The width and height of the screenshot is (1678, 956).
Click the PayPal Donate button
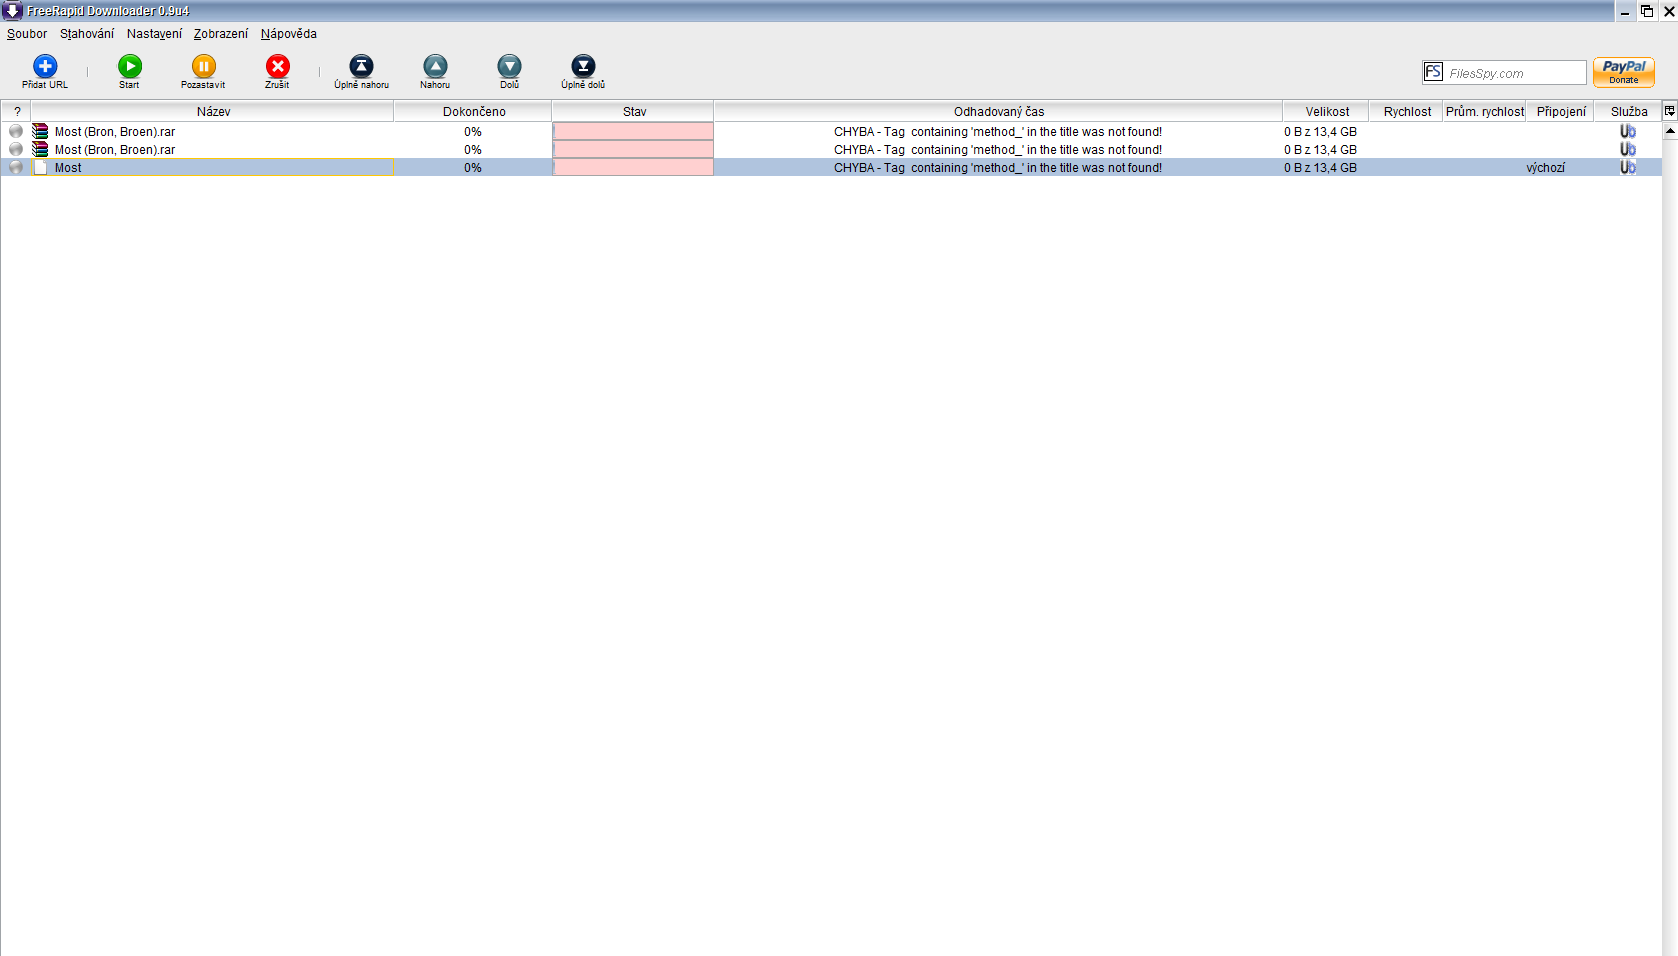[1623, 72]
